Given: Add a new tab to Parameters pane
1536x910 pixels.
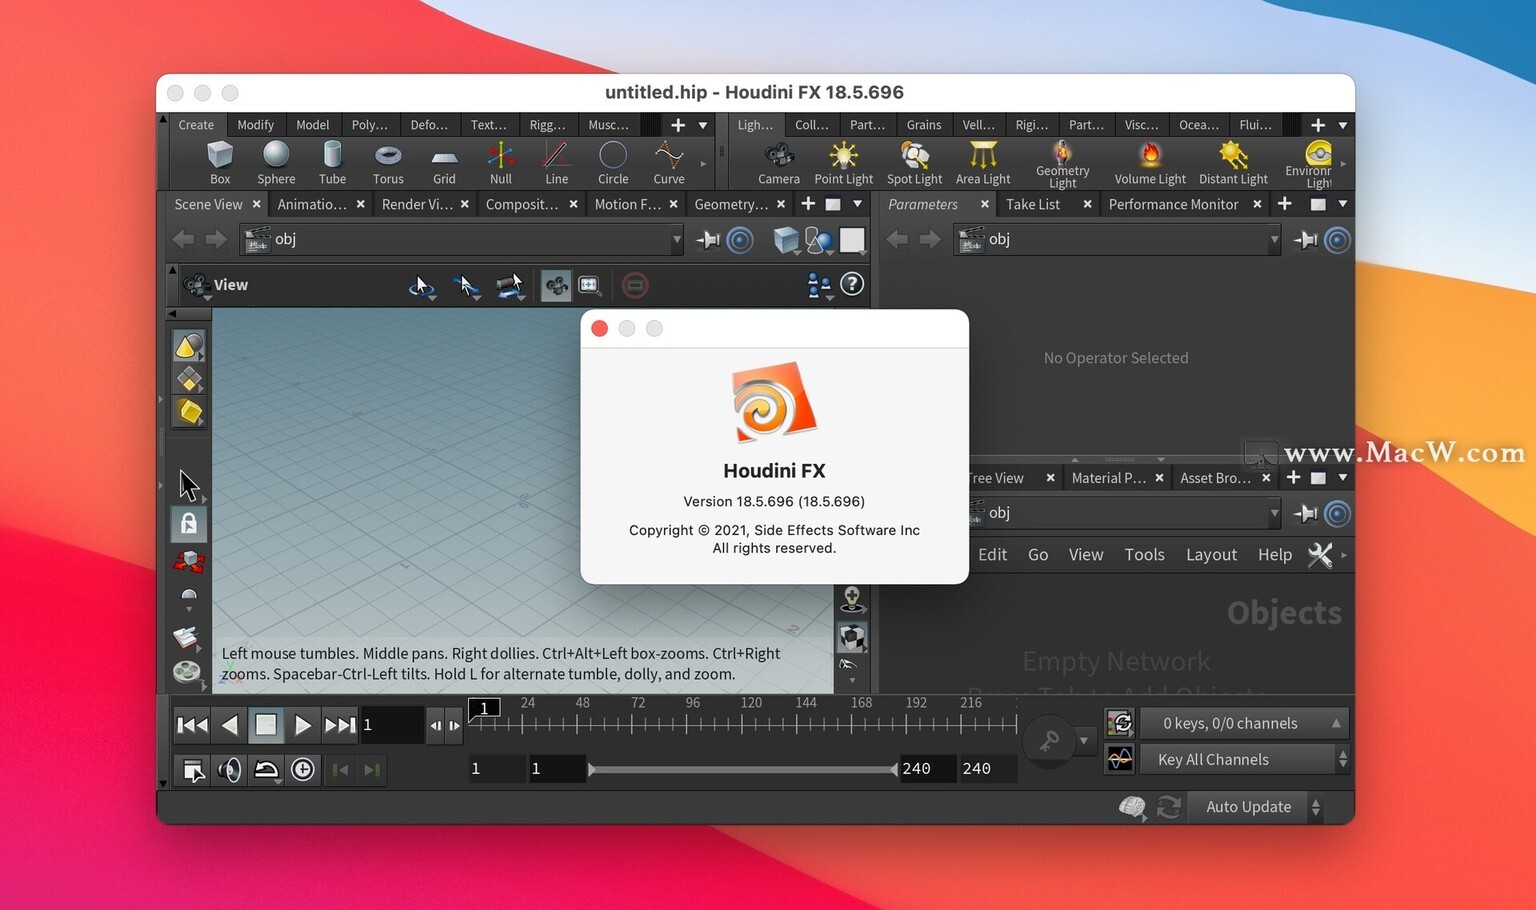Looking at the screenshot, I should click(x=1285, y=204).
